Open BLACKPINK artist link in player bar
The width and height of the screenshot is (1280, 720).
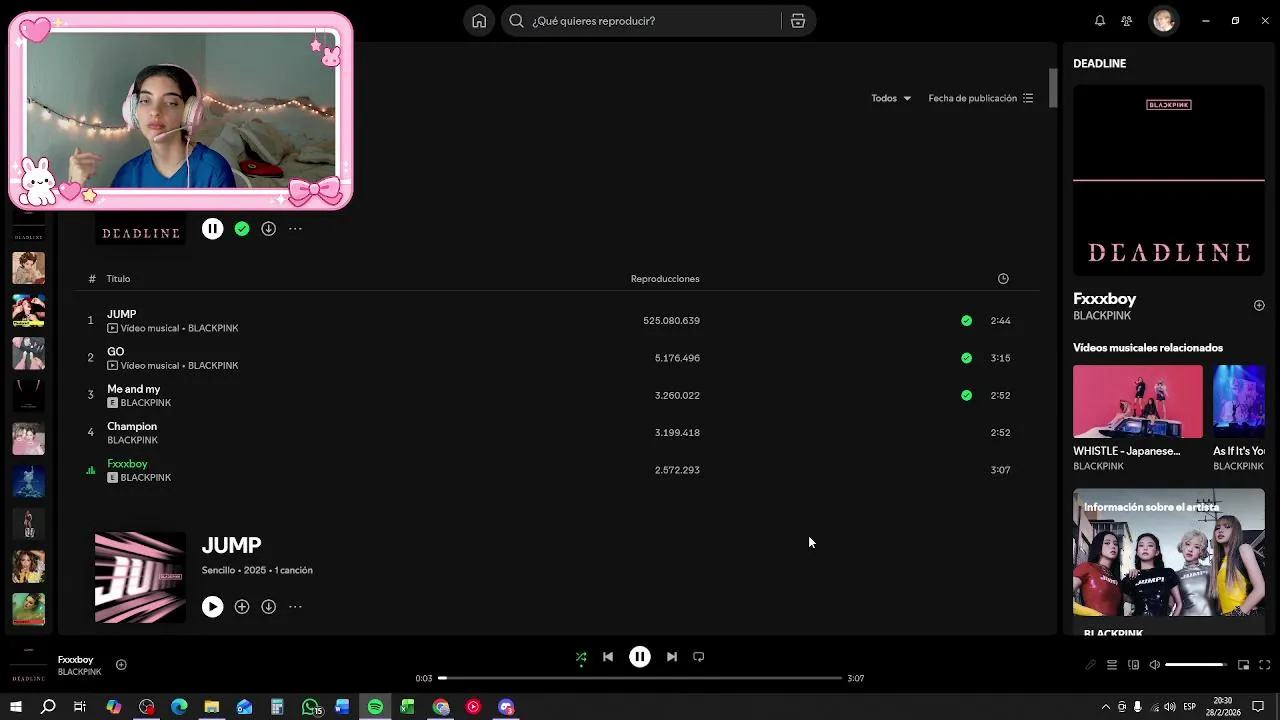79,672
